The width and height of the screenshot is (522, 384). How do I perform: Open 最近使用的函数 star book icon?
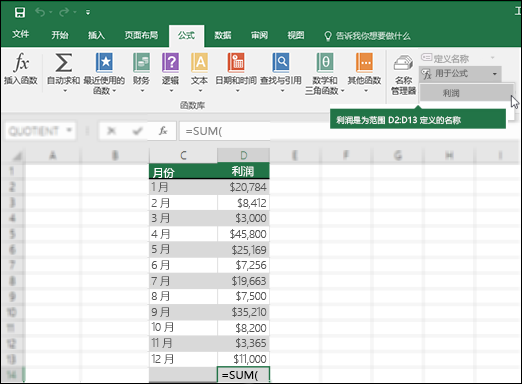104,63
